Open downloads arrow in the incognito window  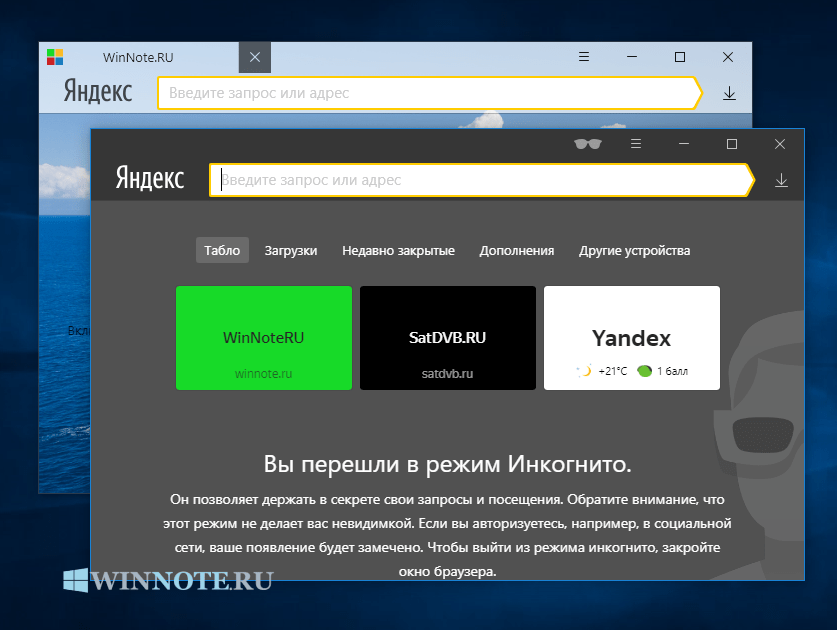coord(781,180)
